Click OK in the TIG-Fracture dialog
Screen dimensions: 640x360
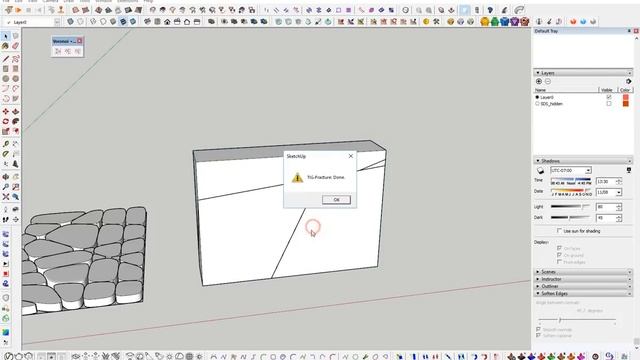click(336, 200)
